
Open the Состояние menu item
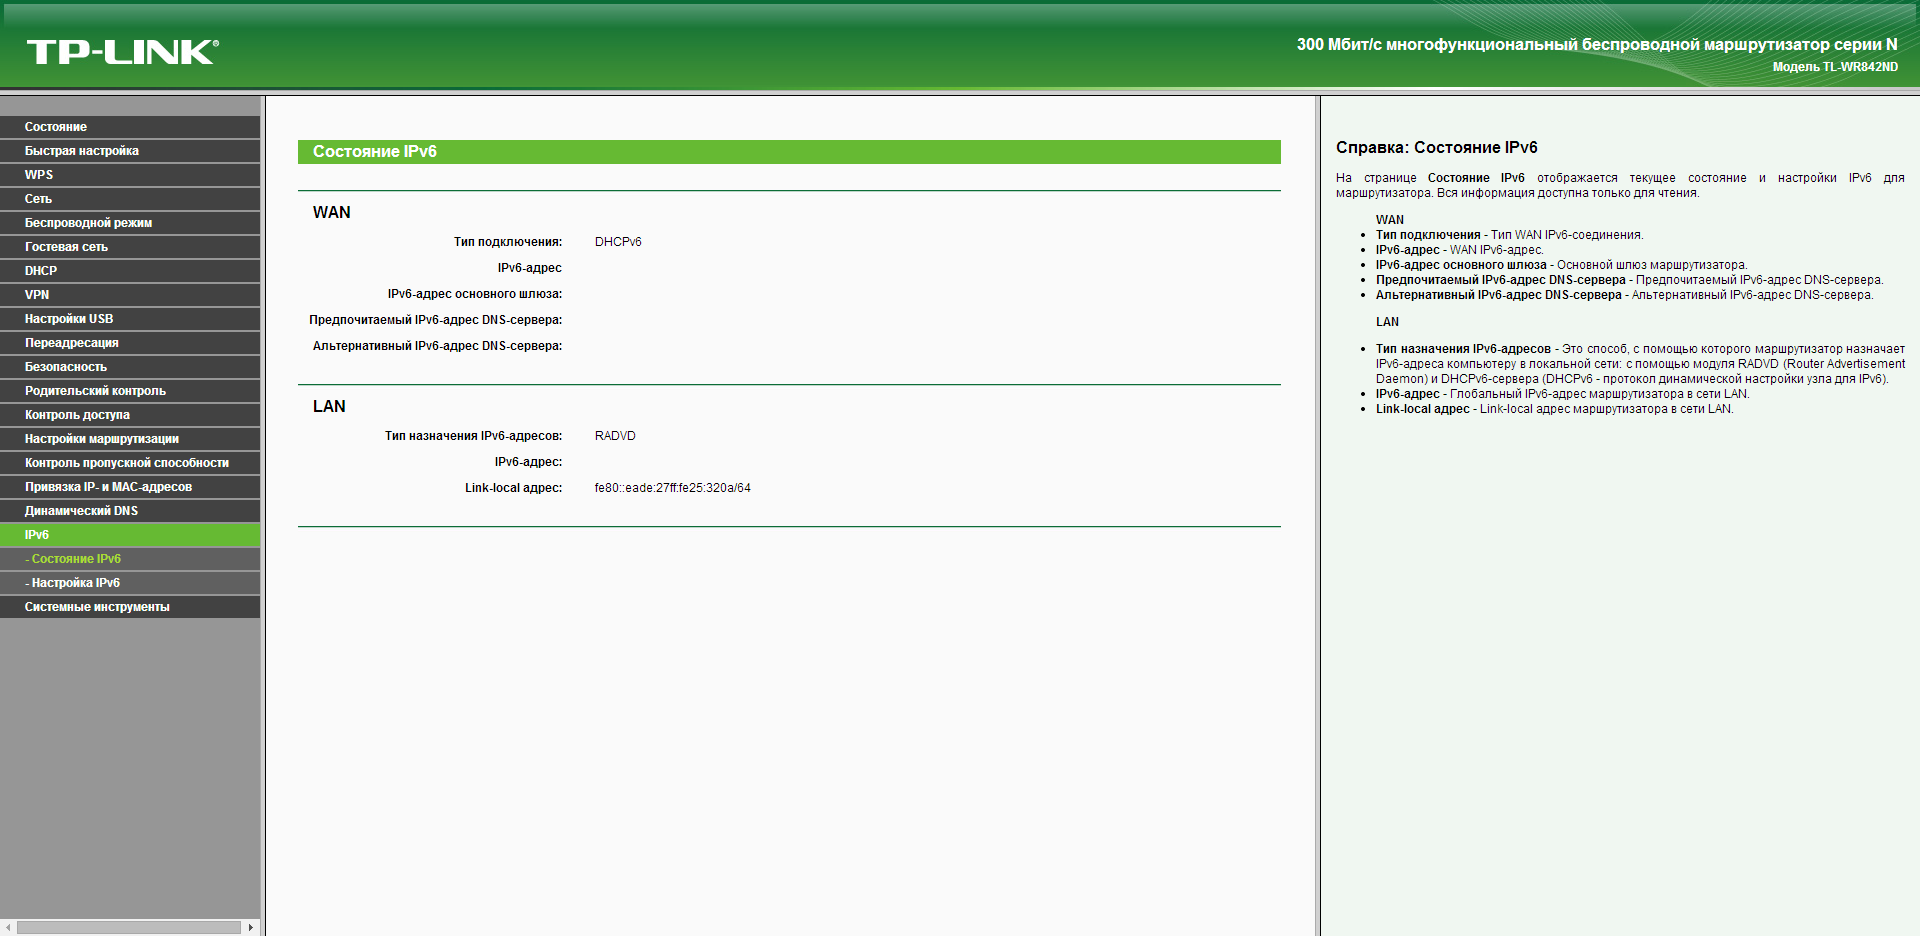[x=130, y=127]
